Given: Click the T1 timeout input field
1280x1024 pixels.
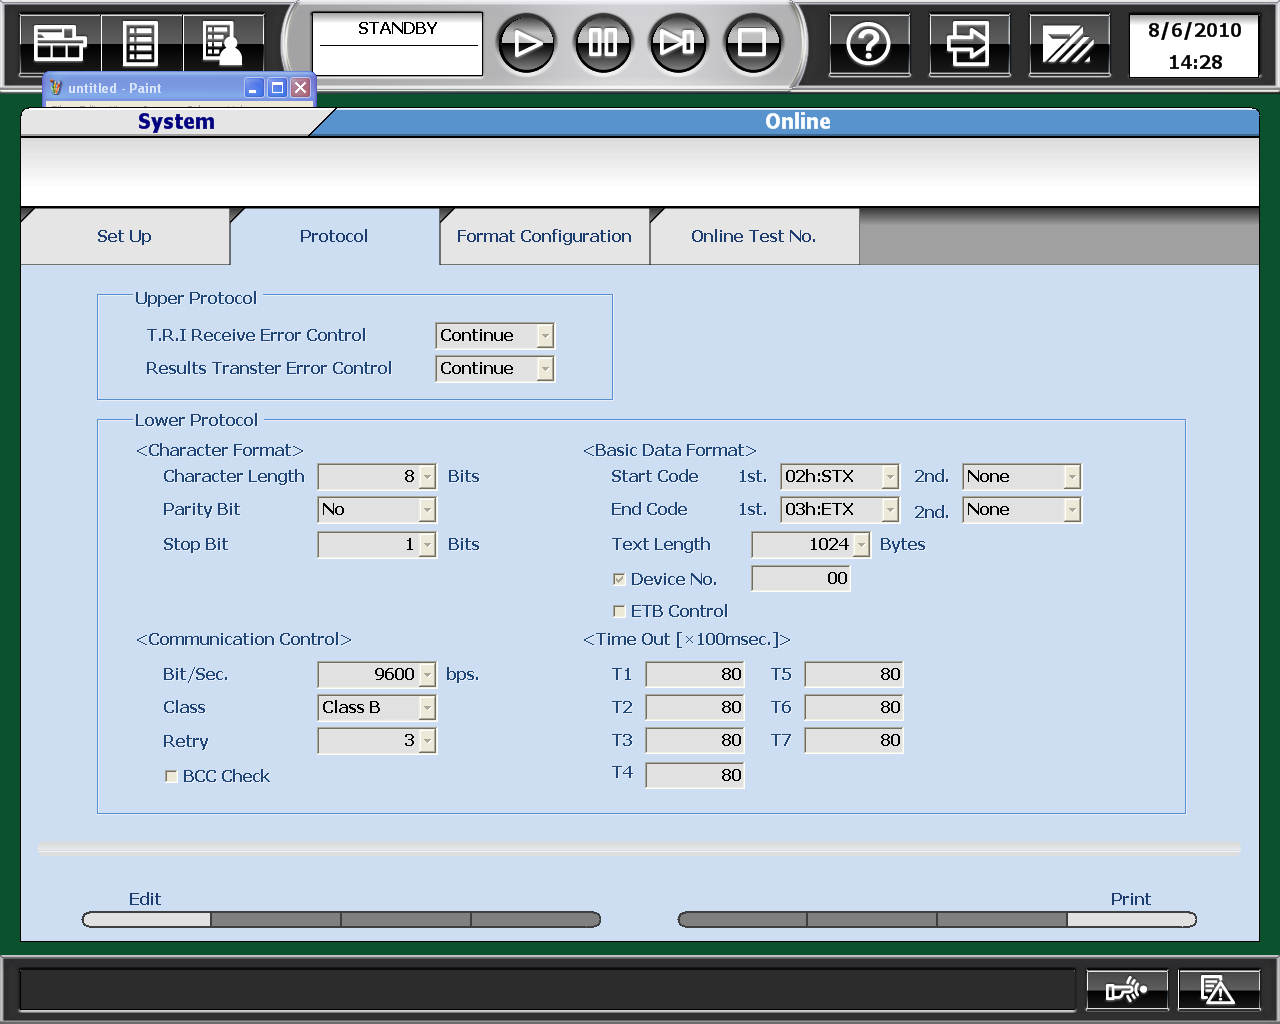Looking at the screenshot, I should pos(695,675).
